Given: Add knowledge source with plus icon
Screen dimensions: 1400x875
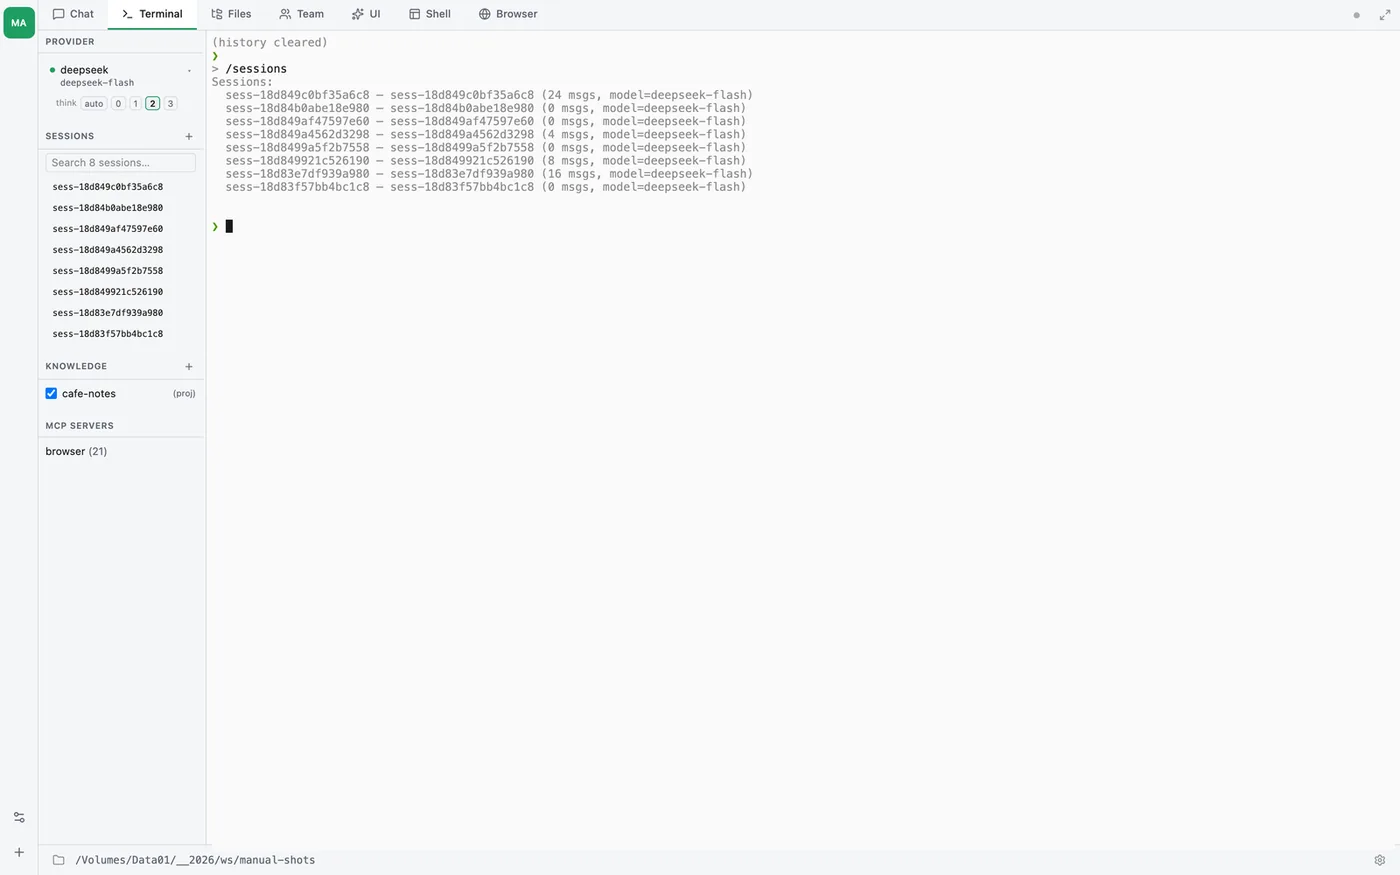Looking at the screenshot, I should click(189, 366).
